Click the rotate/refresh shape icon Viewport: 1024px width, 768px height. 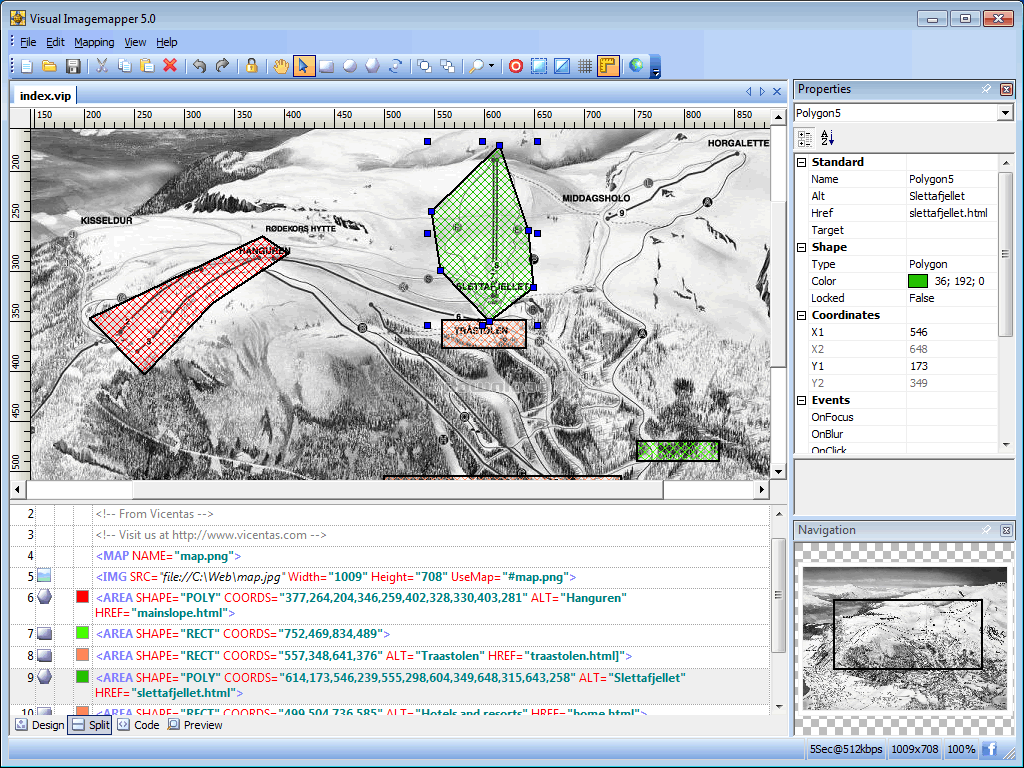click(396, 66)
